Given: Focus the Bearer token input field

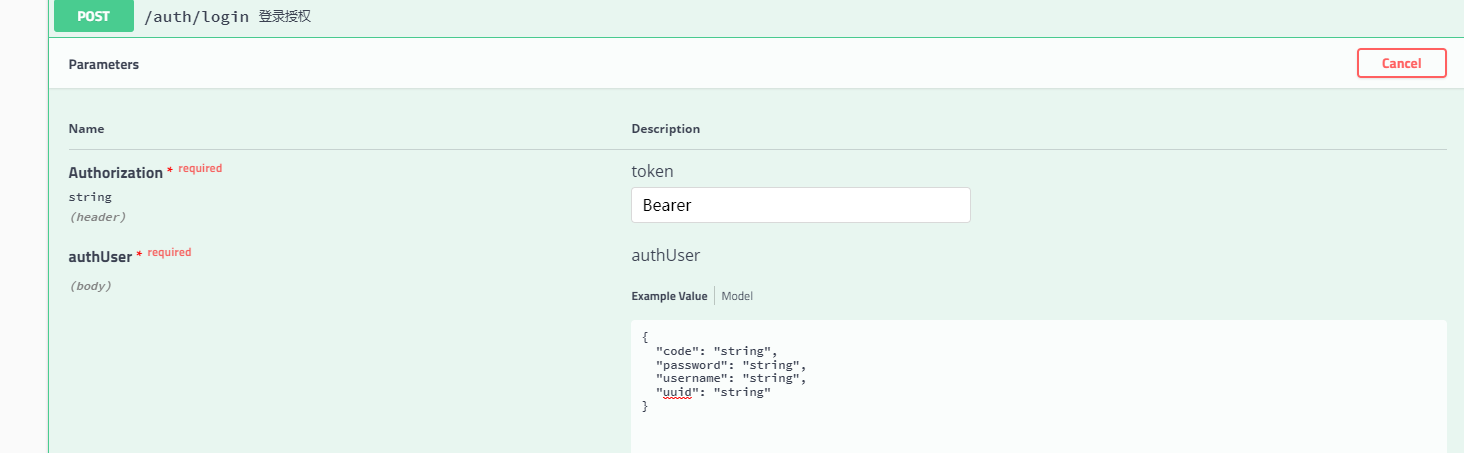Looking at the screenshot, I should (800, 205).
